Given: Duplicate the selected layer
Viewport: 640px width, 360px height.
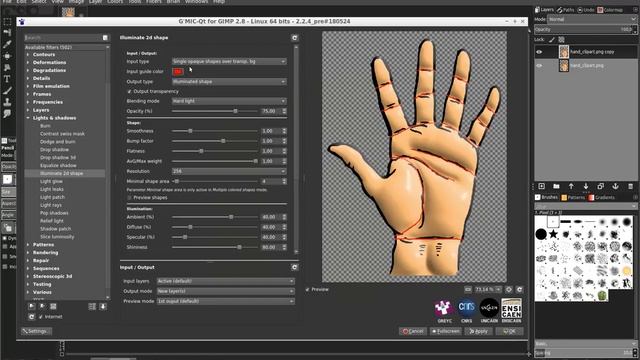Looking at the screenshot, I should [600, 186].
